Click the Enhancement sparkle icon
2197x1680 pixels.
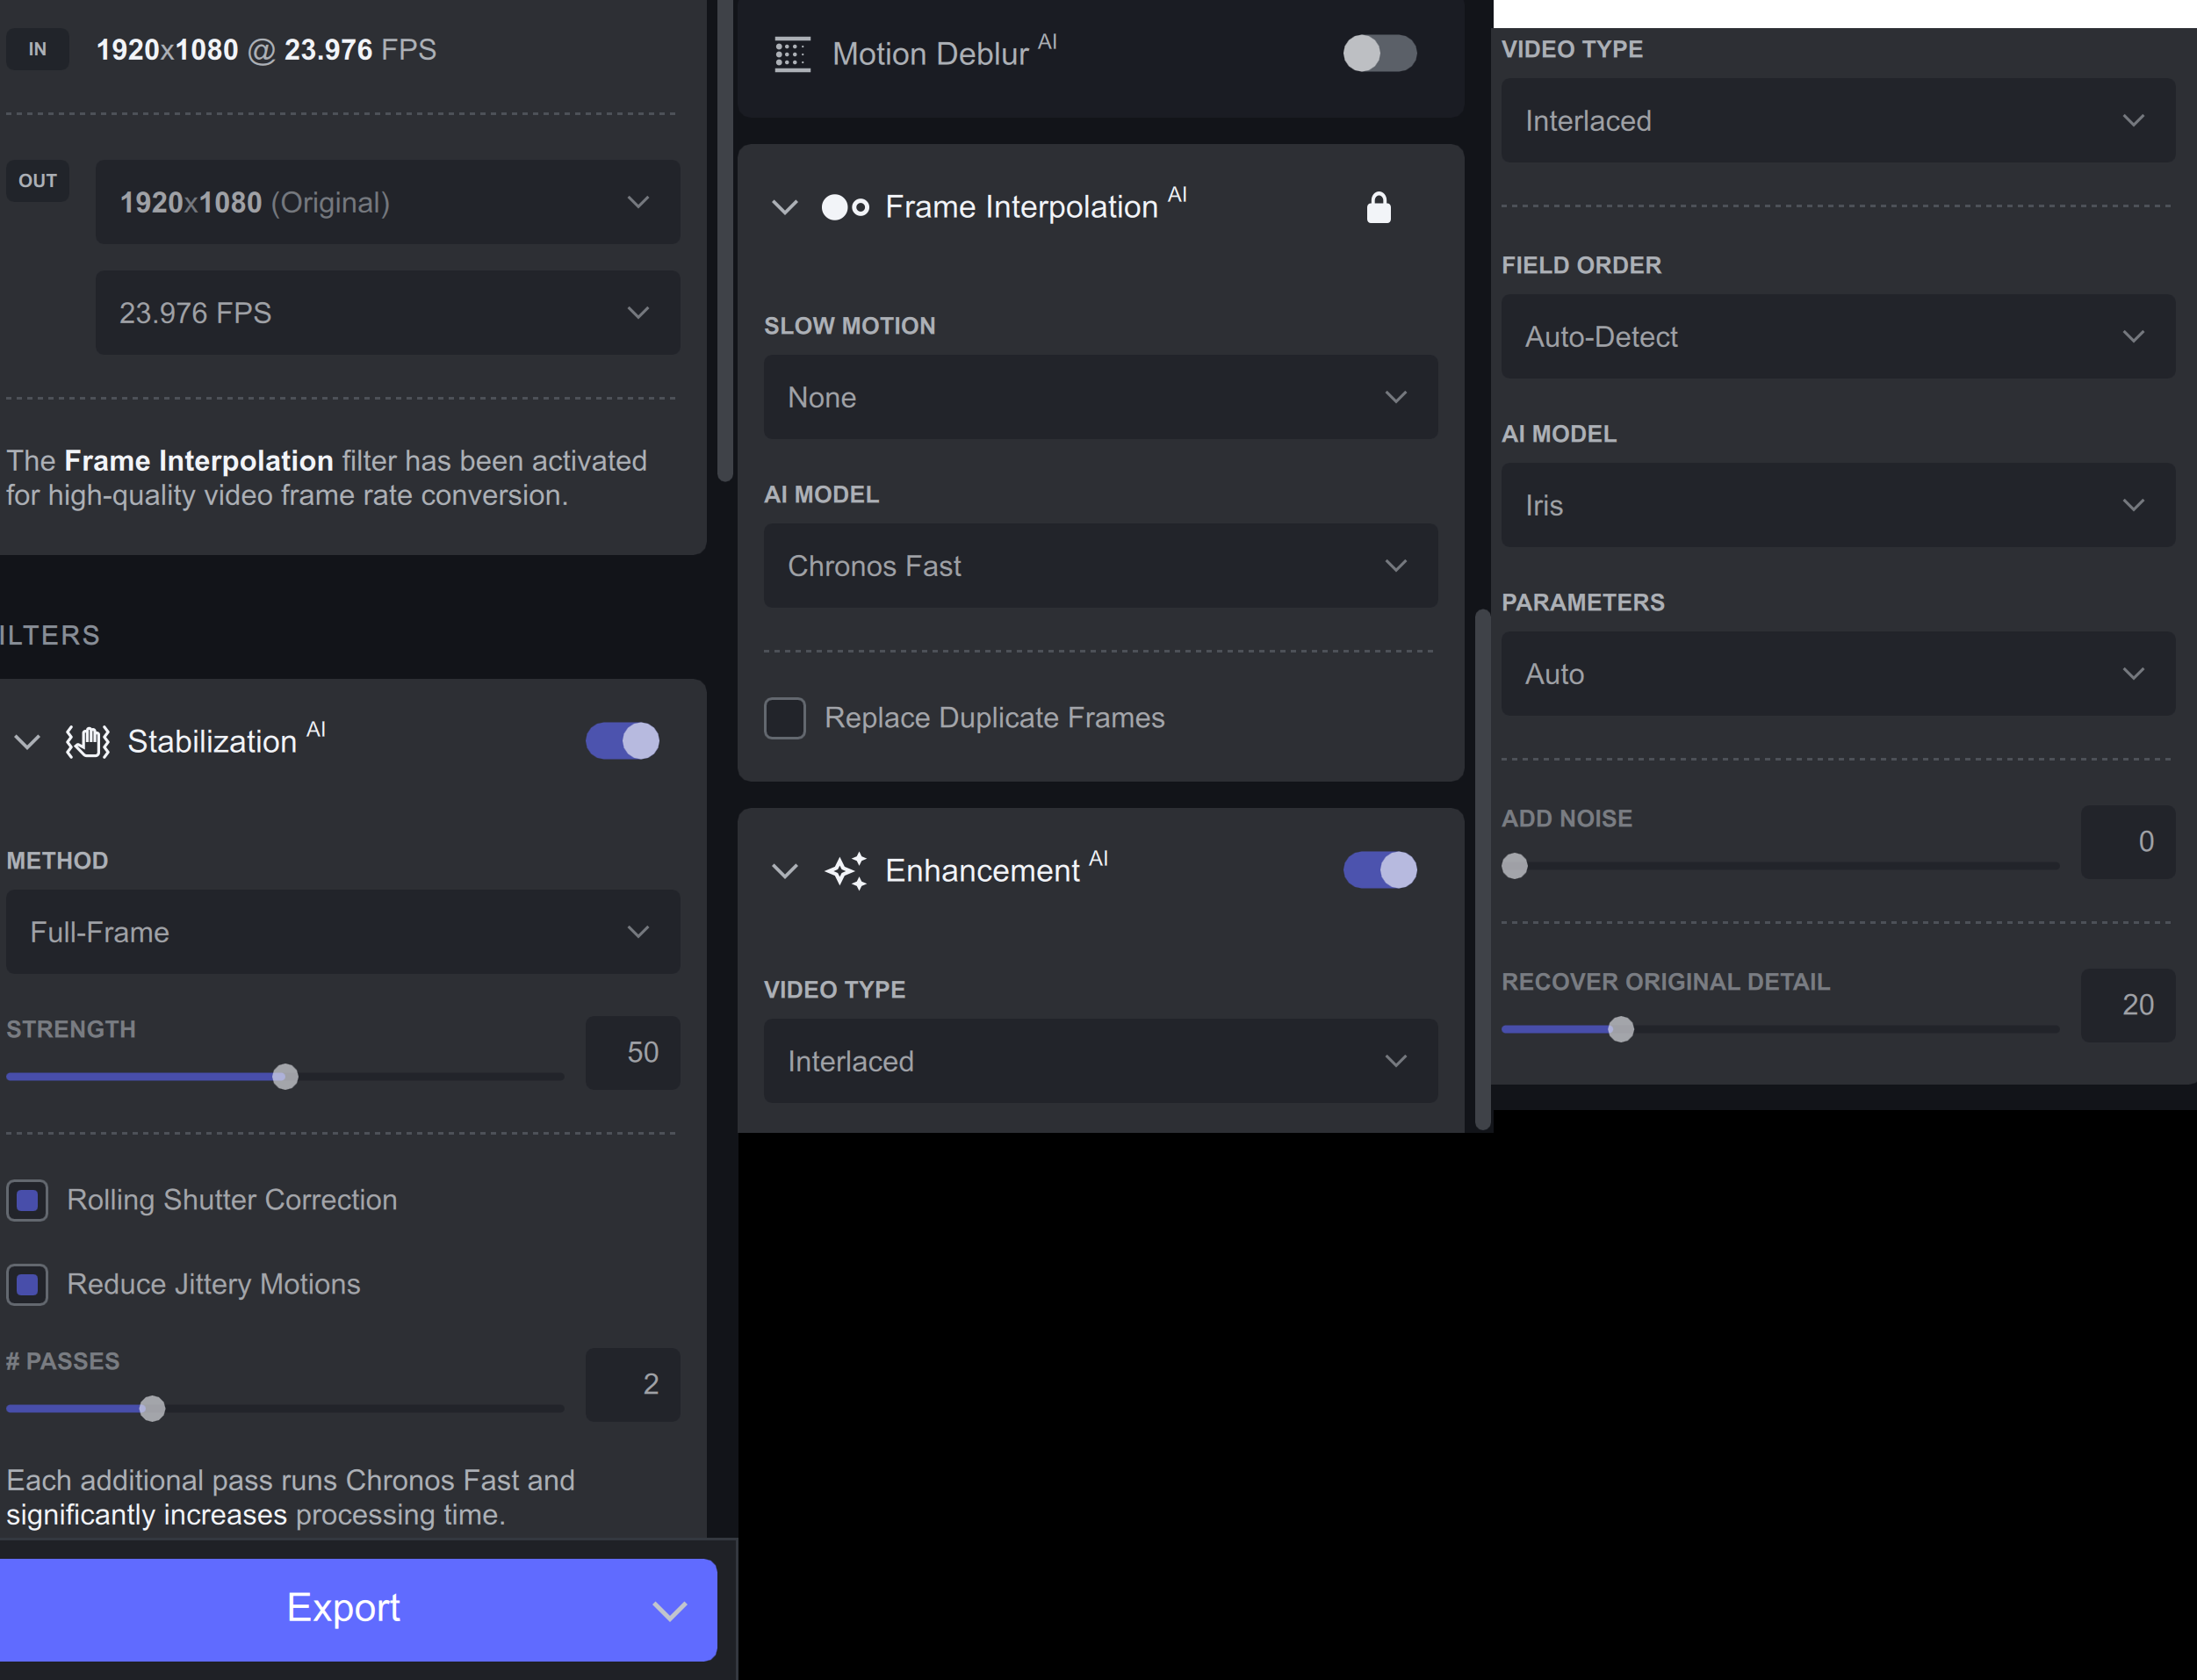click(846, 871)
